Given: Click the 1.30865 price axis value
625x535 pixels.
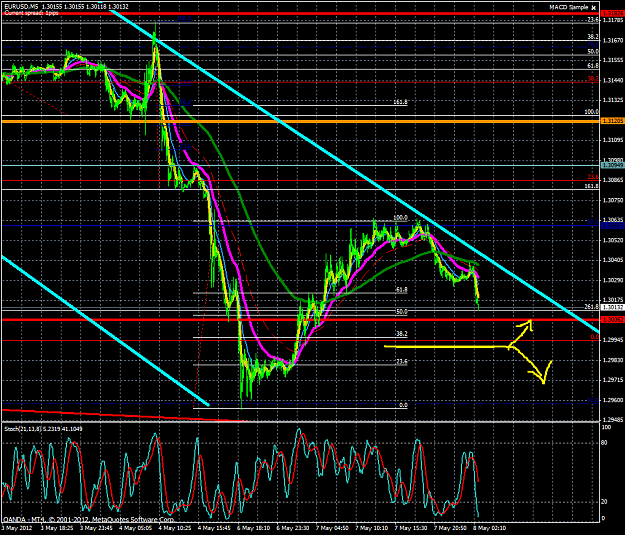Looking at the screenshot, I should (x=613, y=180).
